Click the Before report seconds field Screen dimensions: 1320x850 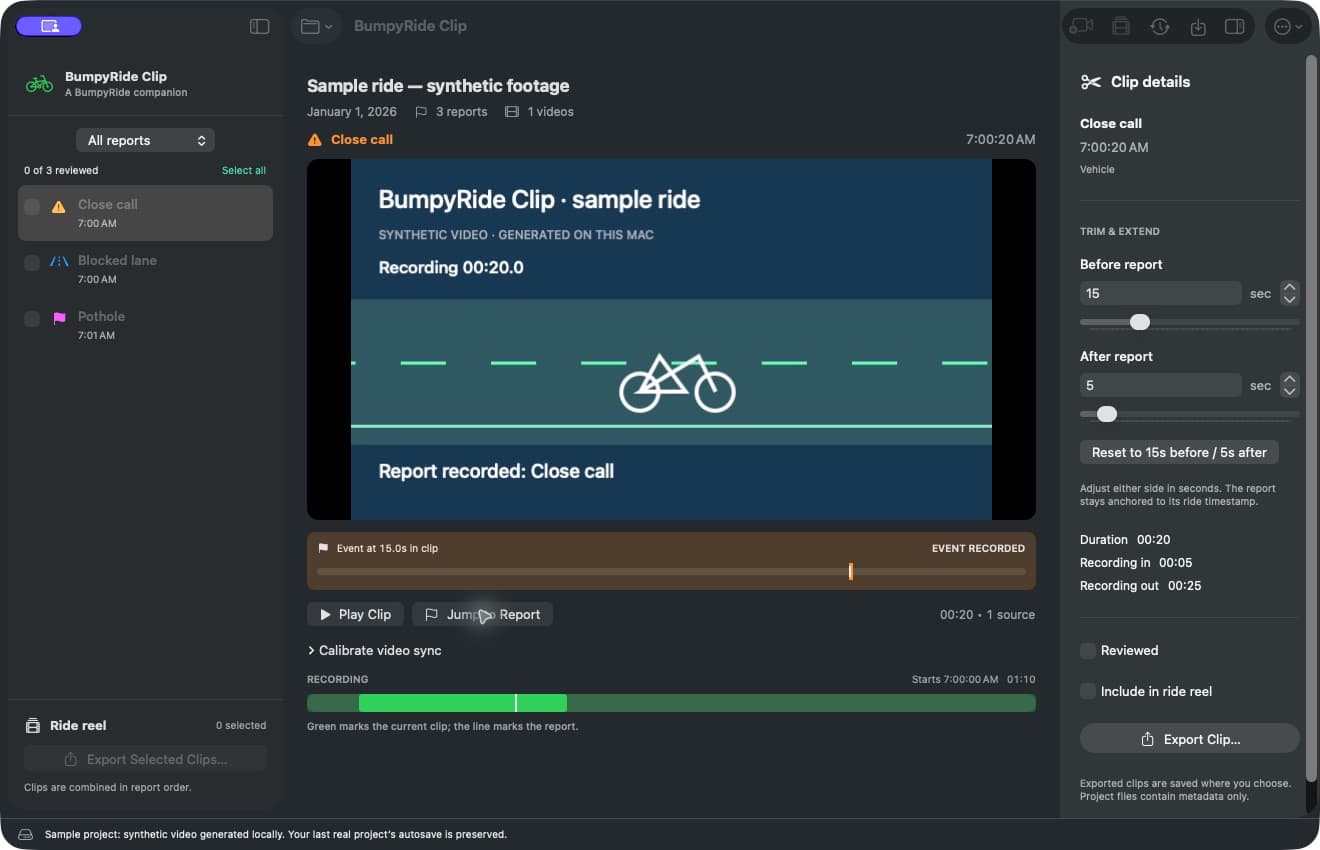coord(1161,293)
